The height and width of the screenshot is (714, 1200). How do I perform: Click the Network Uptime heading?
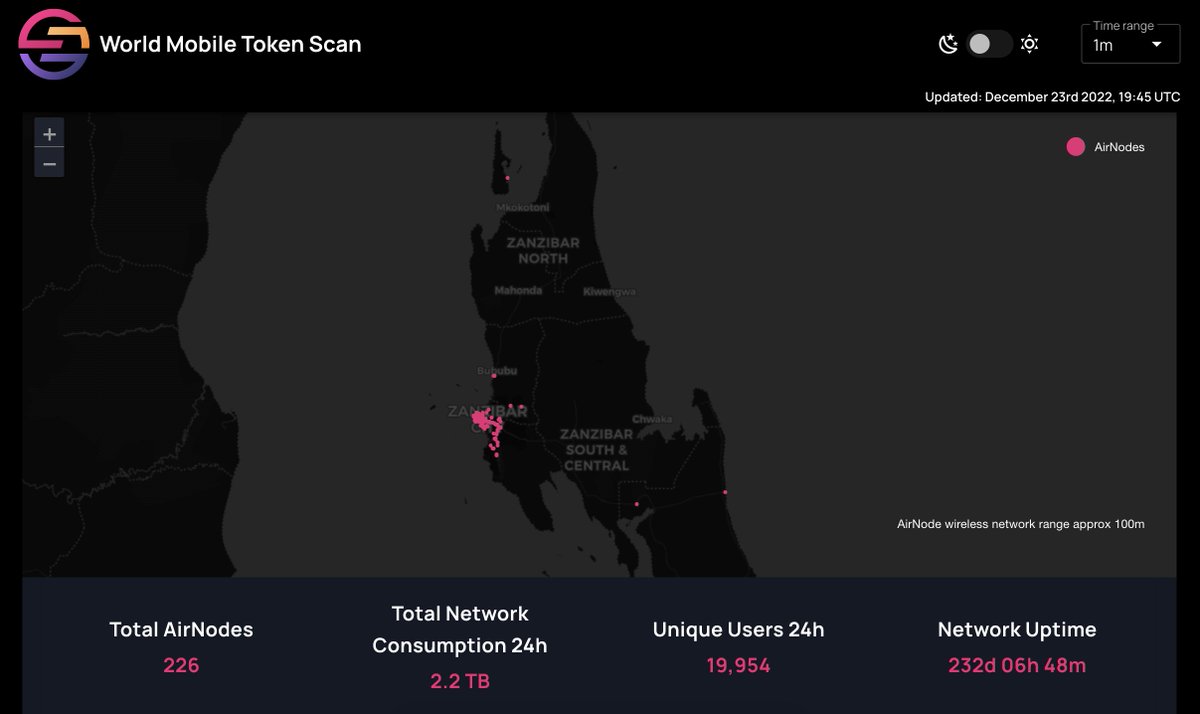click(1017, 629)
